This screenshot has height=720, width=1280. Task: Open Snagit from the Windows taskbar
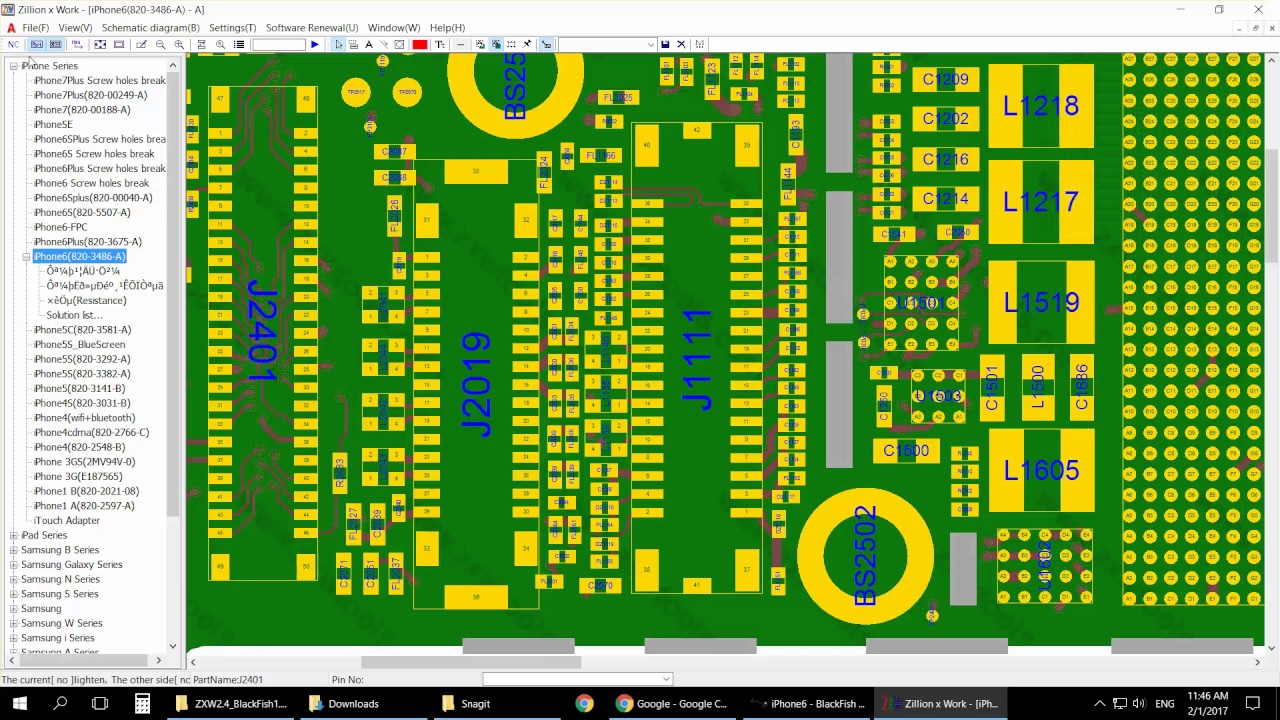465,704
